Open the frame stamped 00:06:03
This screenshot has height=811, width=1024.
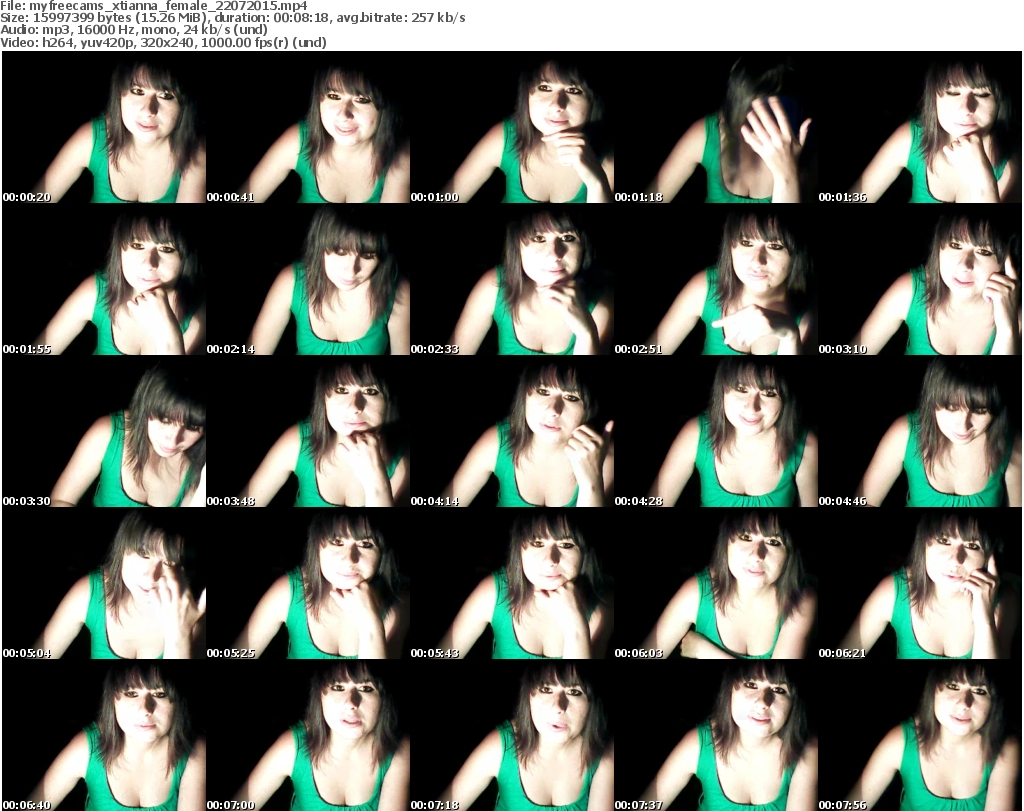point(716,584)
